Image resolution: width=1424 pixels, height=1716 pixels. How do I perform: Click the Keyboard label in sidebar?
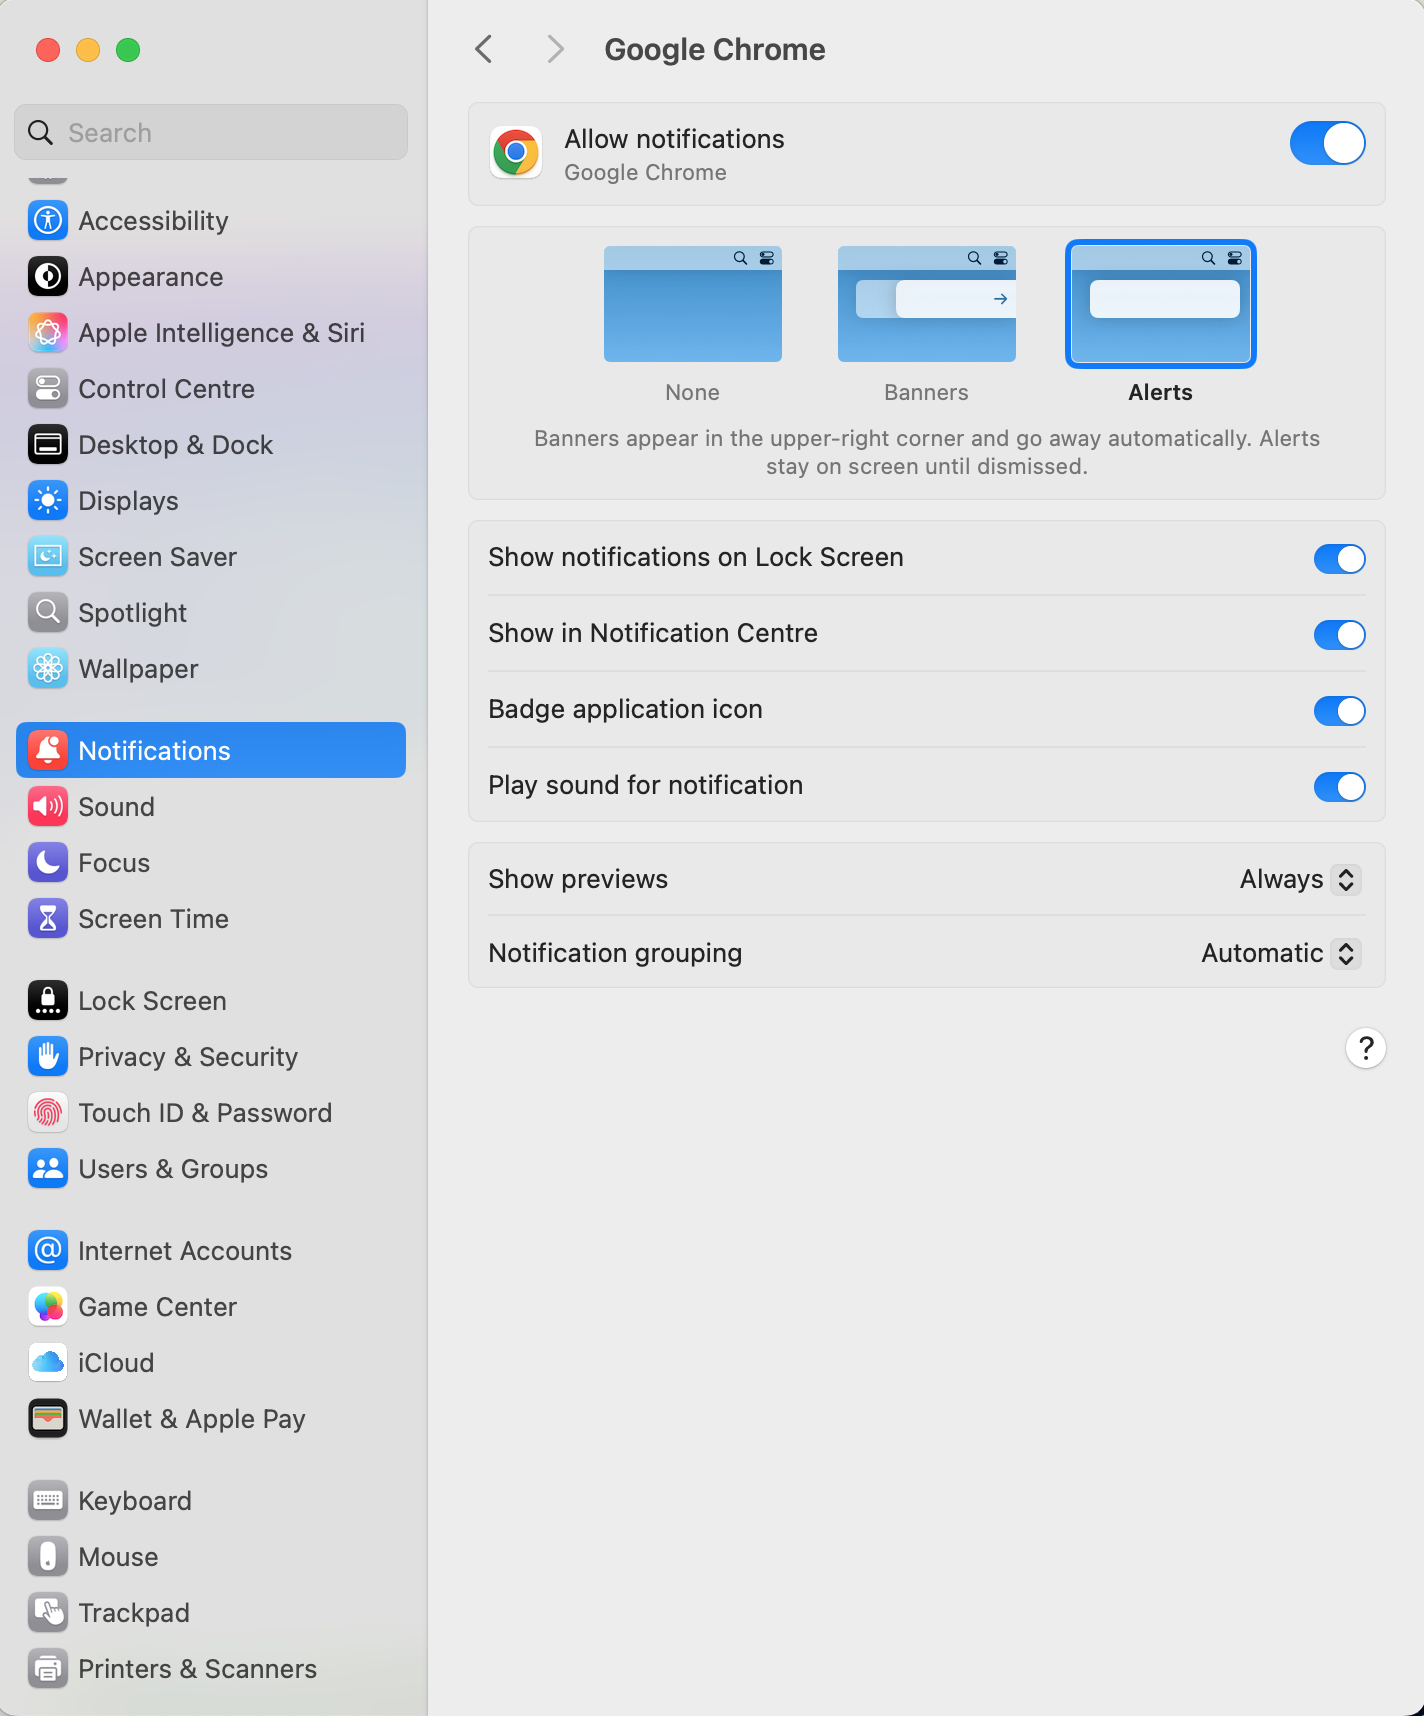point(135,1501)
